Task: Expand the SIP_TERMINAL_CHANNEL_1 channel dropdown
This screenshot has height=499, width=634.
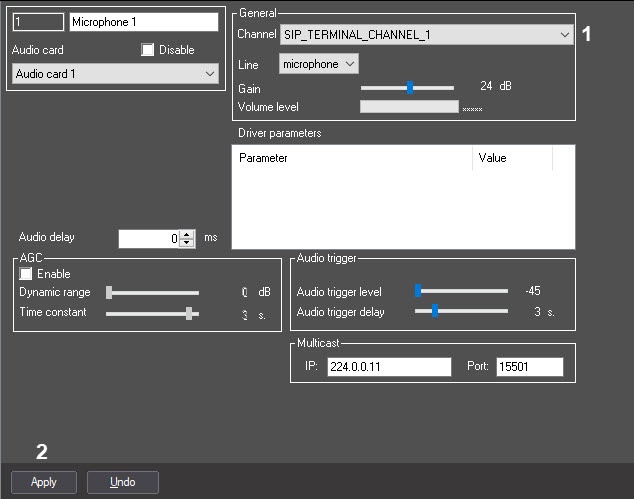Action: (427, 34)
